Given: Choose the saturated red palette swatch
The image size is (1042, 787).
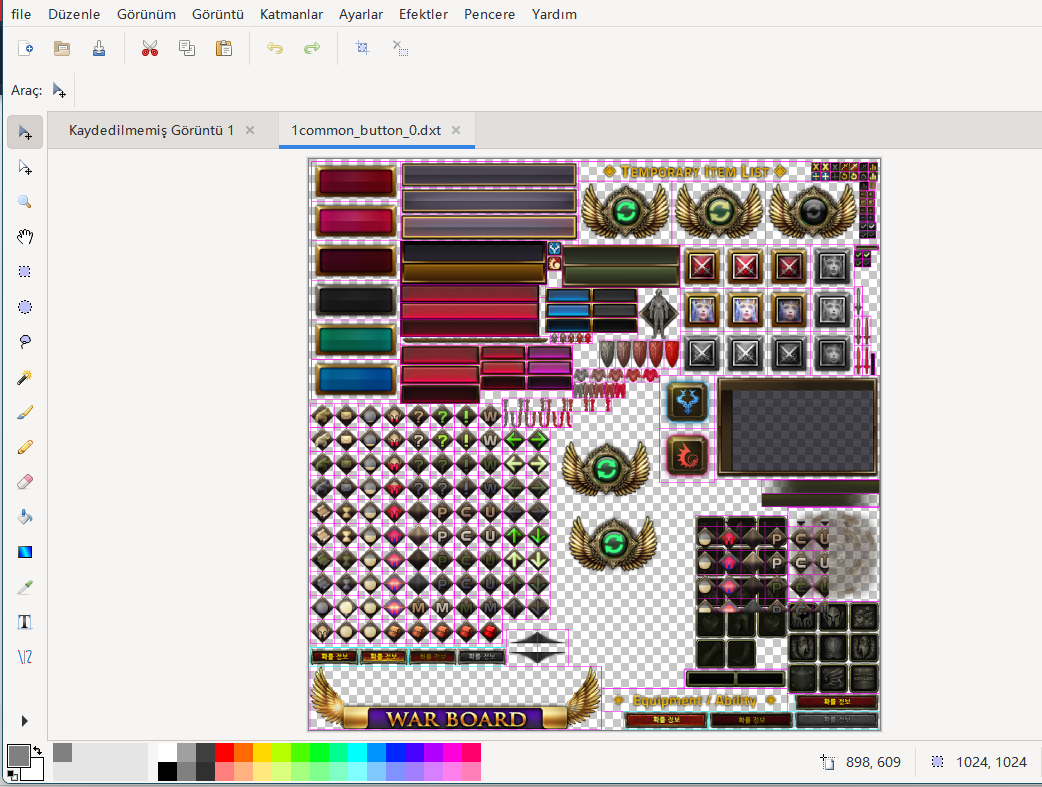Looking at the screenshot, I should [x=224, y=752].
